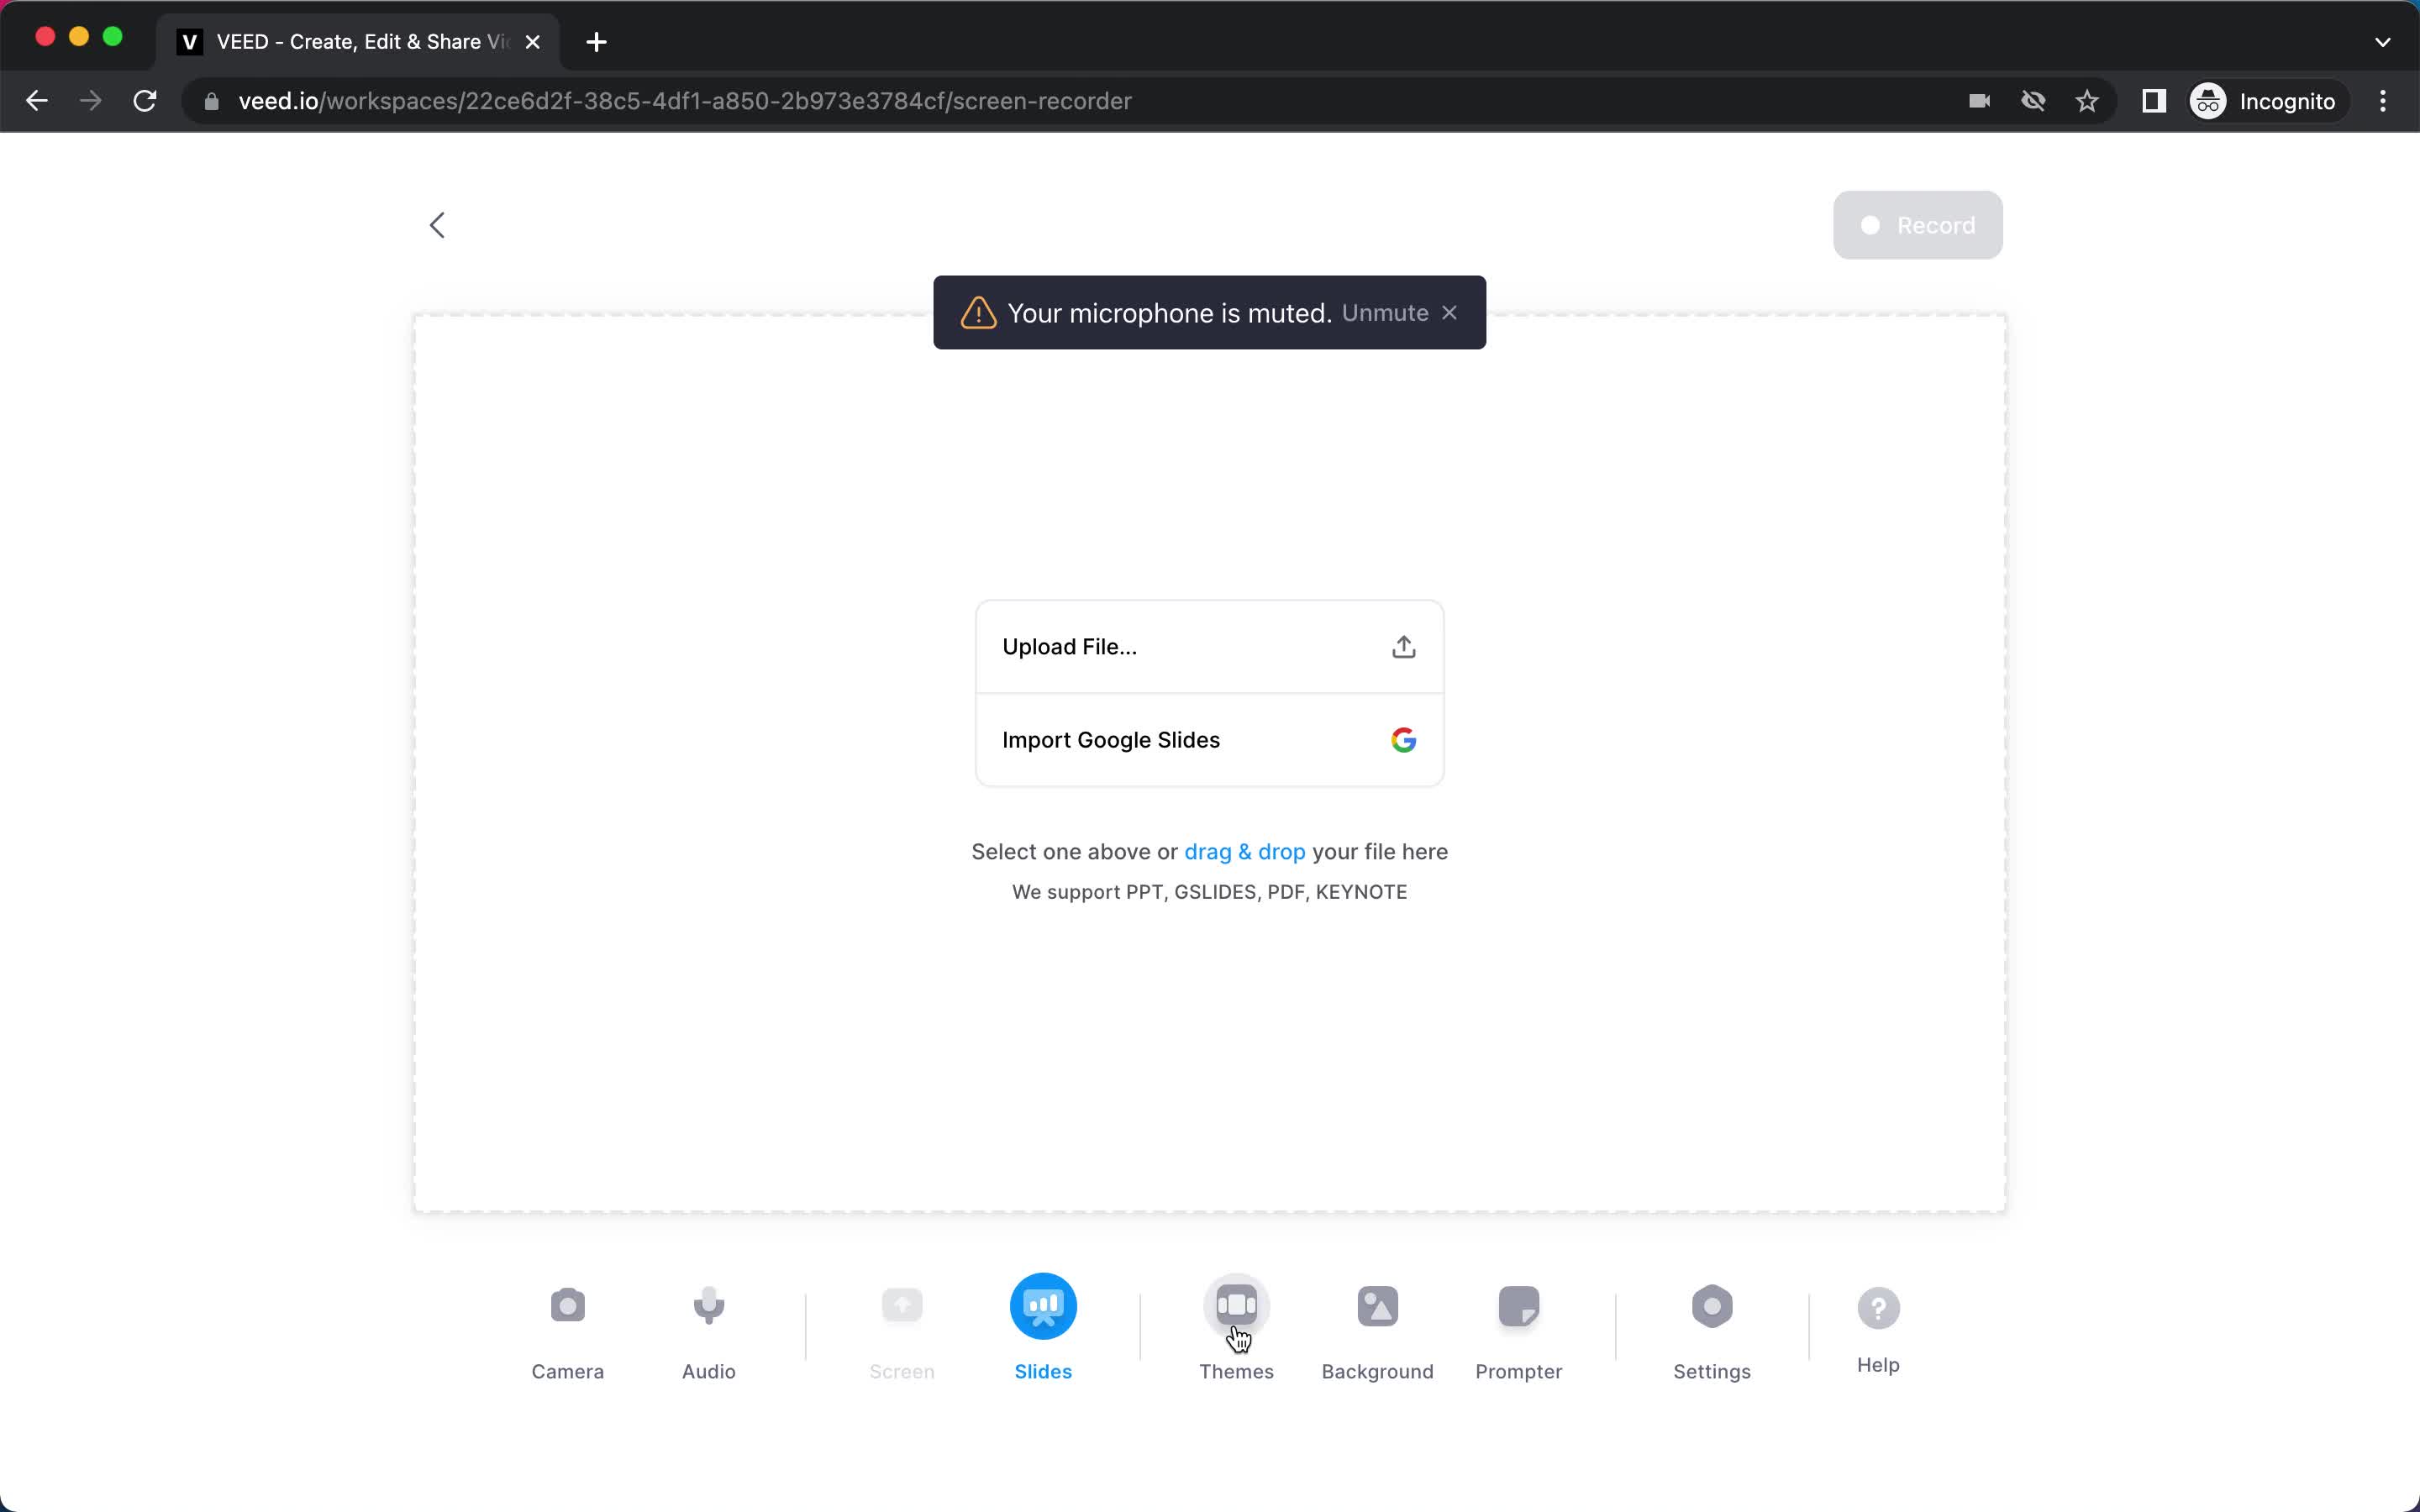Select Import Google Slides option
The height and width of the screenshot is (1512, 2420).
(1209, 740)
